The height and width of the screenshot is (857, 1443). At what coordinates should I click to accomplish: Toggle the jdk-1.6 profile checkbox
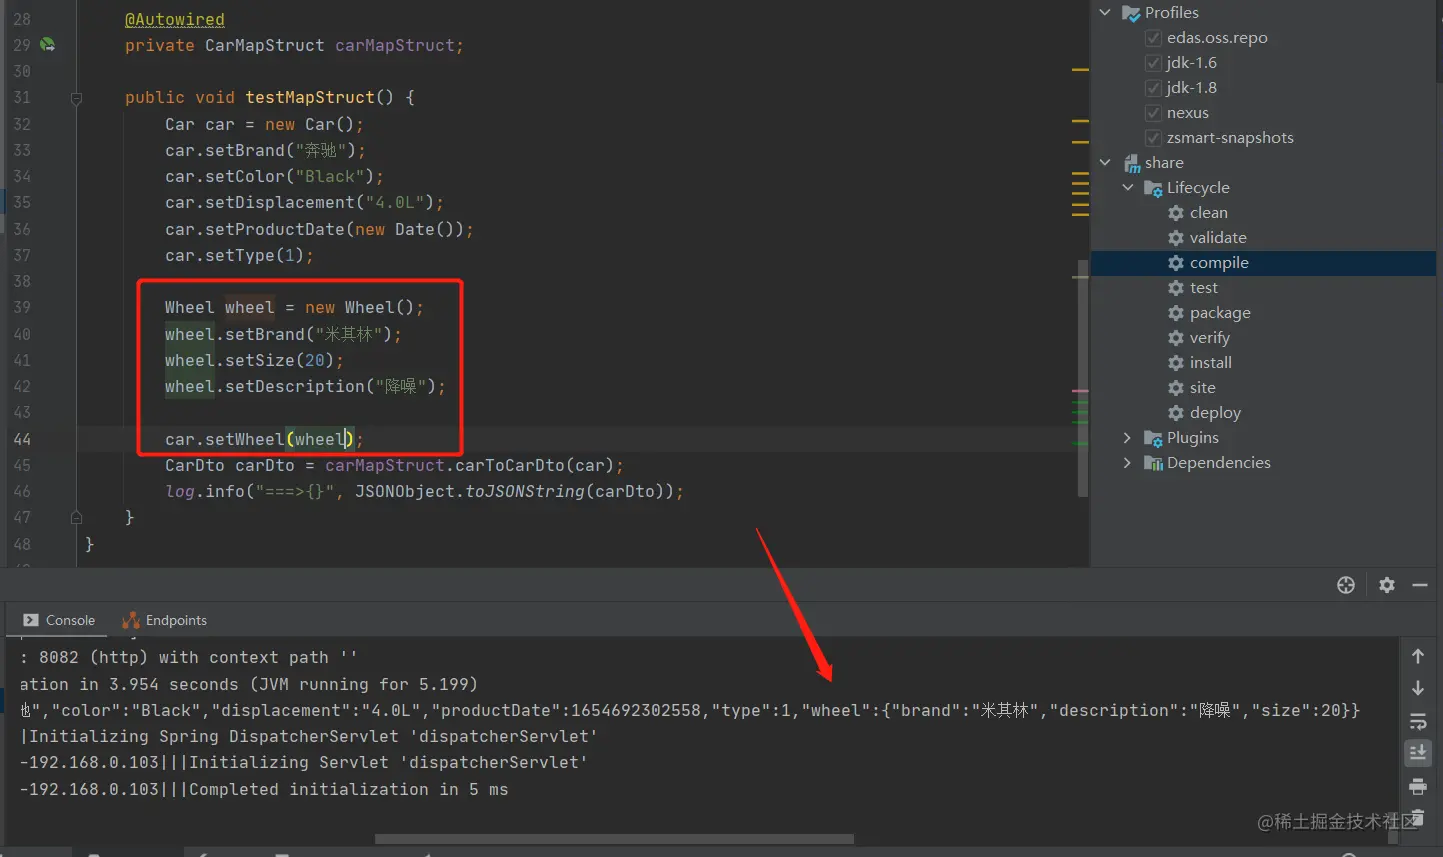[x=1153, y=63]
